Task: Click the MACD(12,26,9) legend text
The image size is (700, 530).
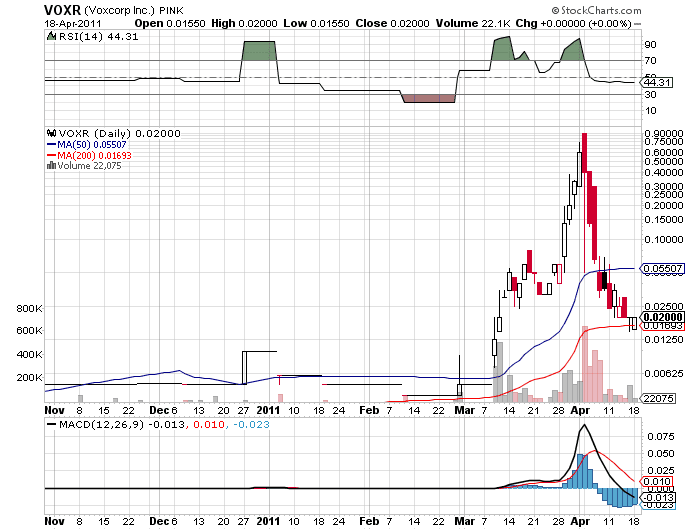Action: pyautogui.click(x=101, y=424)
